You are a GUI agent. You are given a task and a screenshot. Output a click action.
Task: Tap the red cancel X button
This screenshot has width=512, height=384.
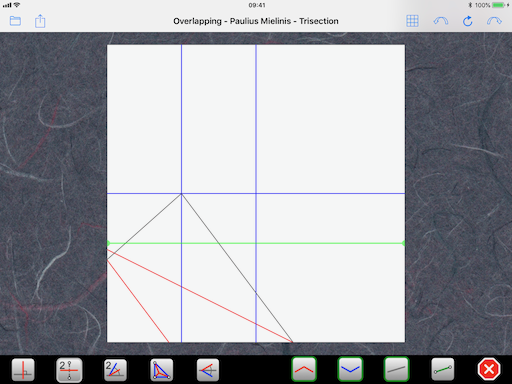489,369
